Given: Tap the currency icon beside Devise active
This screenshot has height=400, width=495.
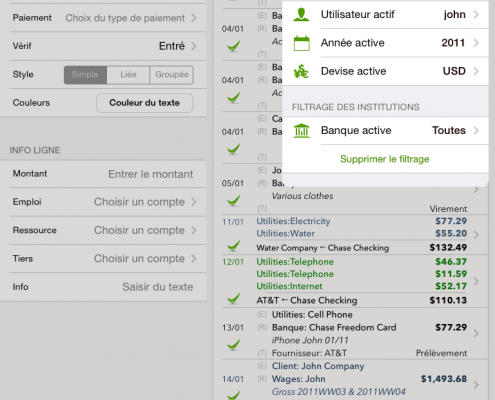Looking at the screenshot, I should pyautogui.click(x=301, y=71).
